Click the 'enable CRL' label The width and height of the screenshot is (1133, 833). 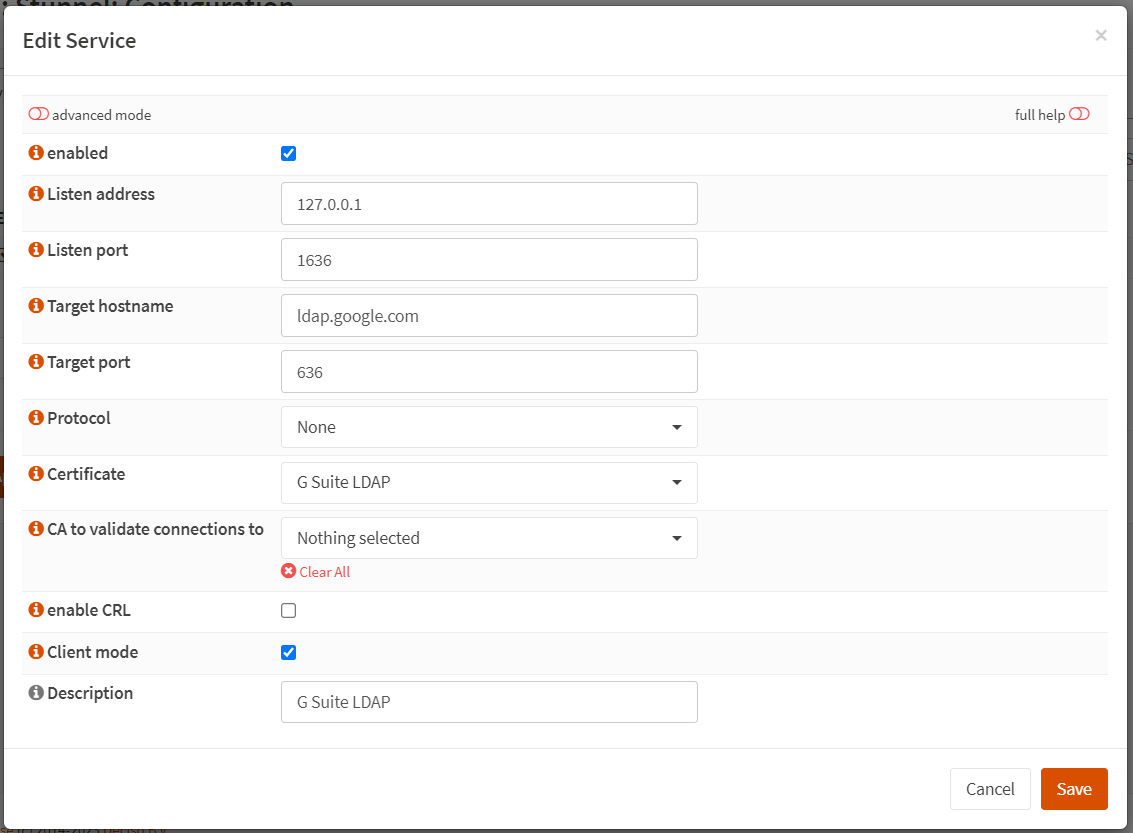click(89, 610)
